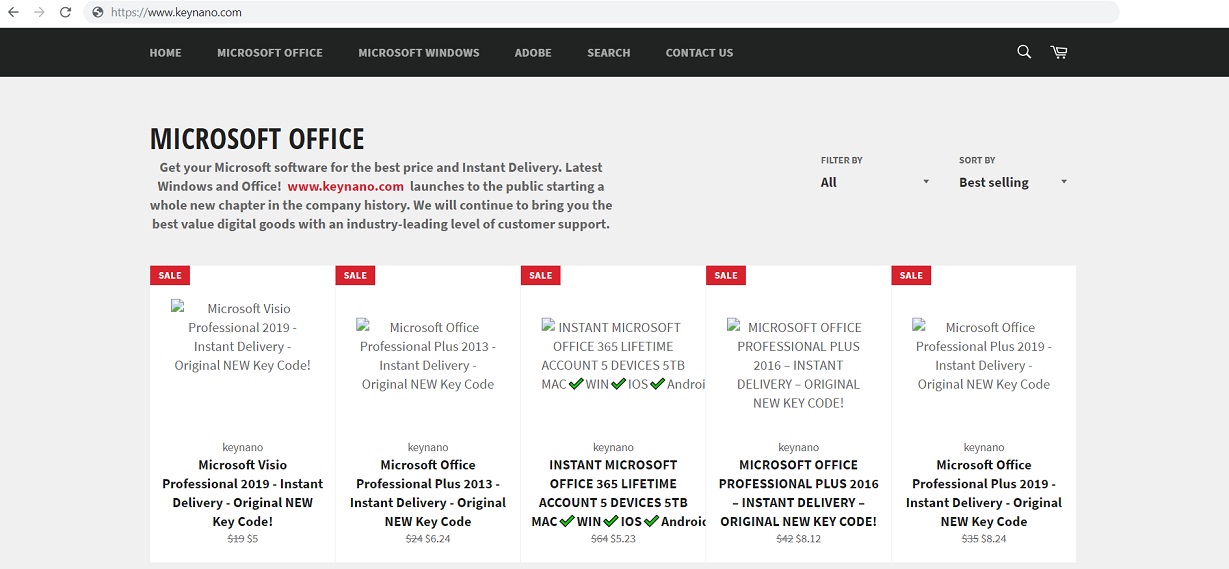This screenshot has width=1229, height=569.
Task: Click Office Professional Plus 2016 product image
Action: tap(798, 365)
